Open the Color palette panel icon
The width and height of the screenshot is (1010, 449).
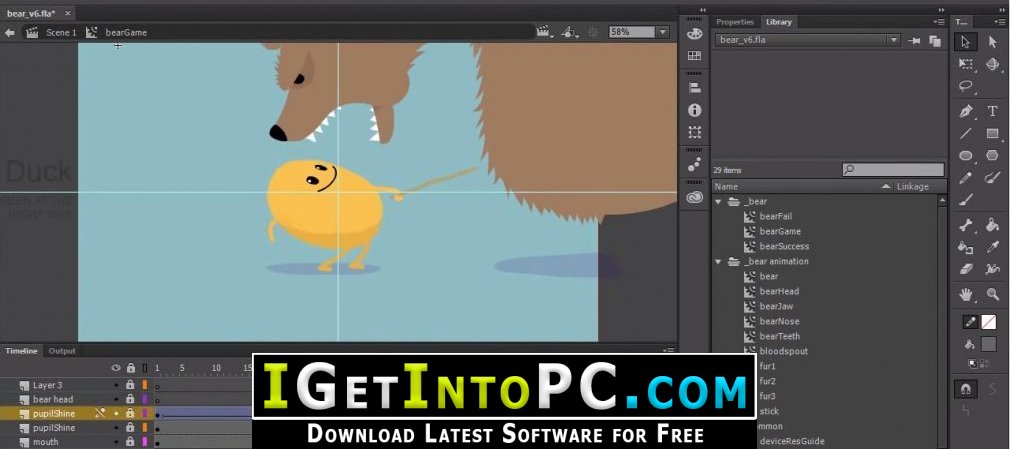[x=694, y=33]
